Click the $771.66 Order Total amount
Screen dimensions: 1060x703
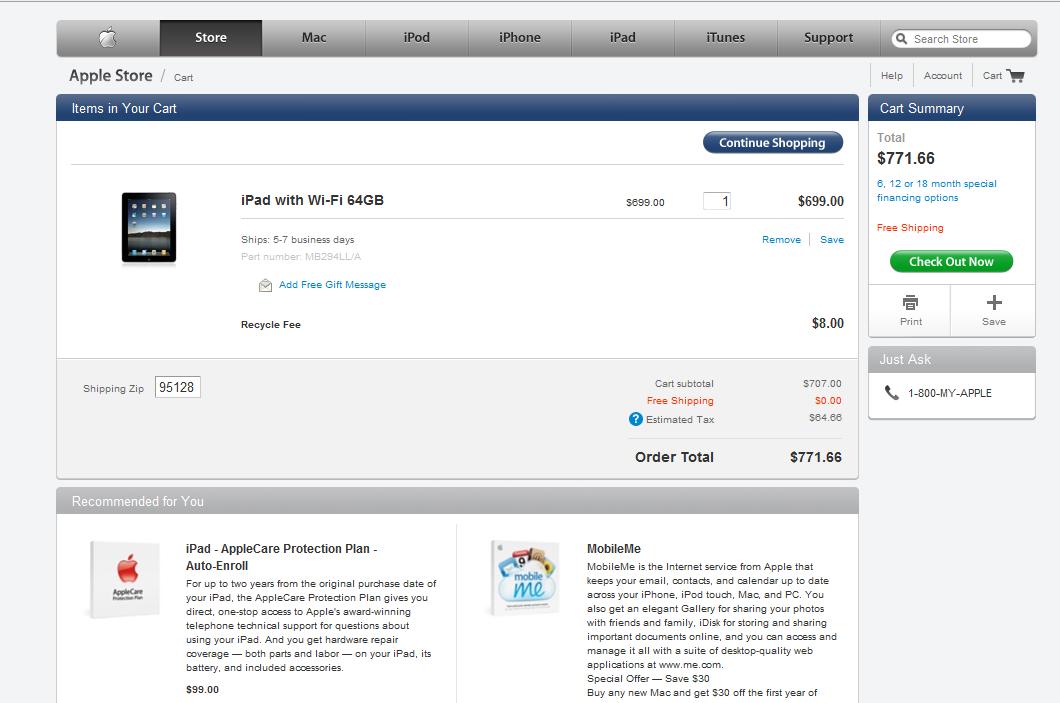click(x=815, y=457)
